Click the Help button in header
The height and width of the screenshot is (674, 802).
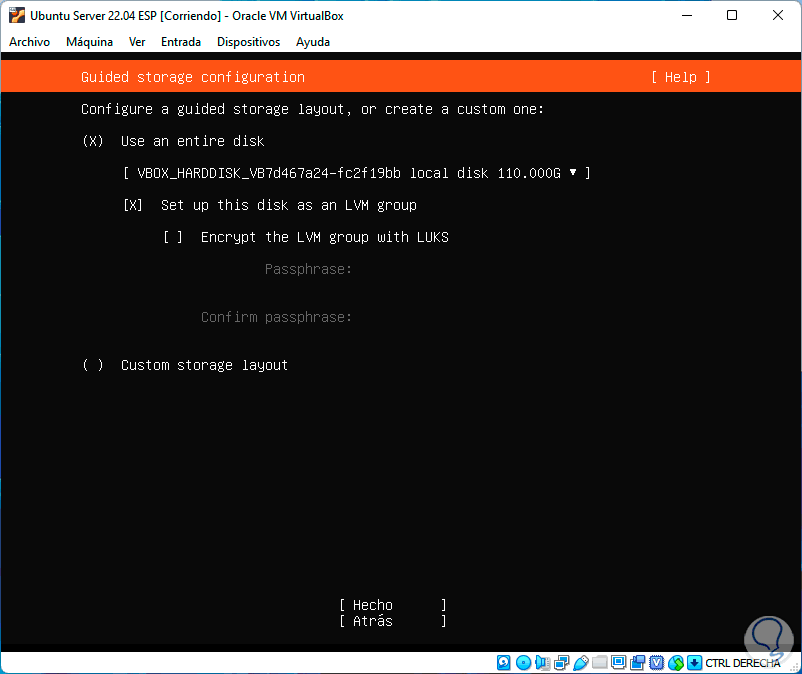tap(681, 77)
